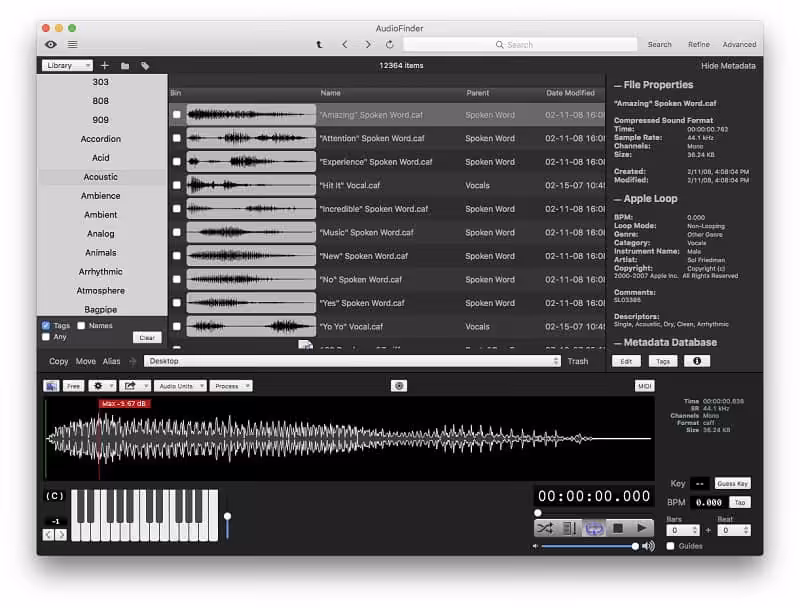Screen dimensions: 800x608
Task: Click the loud speaker volume icon
Action: [648, 546]
